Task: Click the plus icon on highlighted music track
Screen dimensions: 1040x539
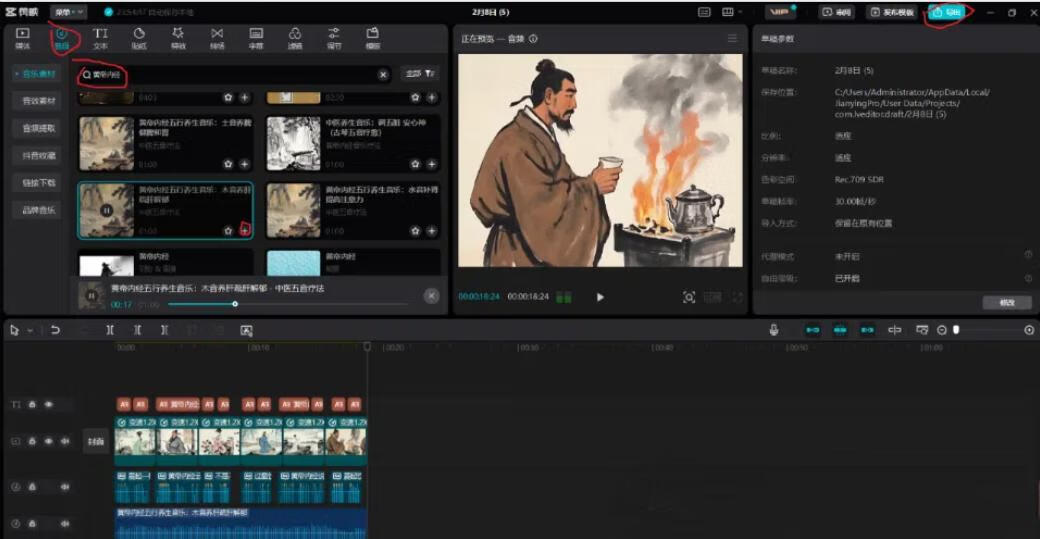Action: (x=245, y=230)
